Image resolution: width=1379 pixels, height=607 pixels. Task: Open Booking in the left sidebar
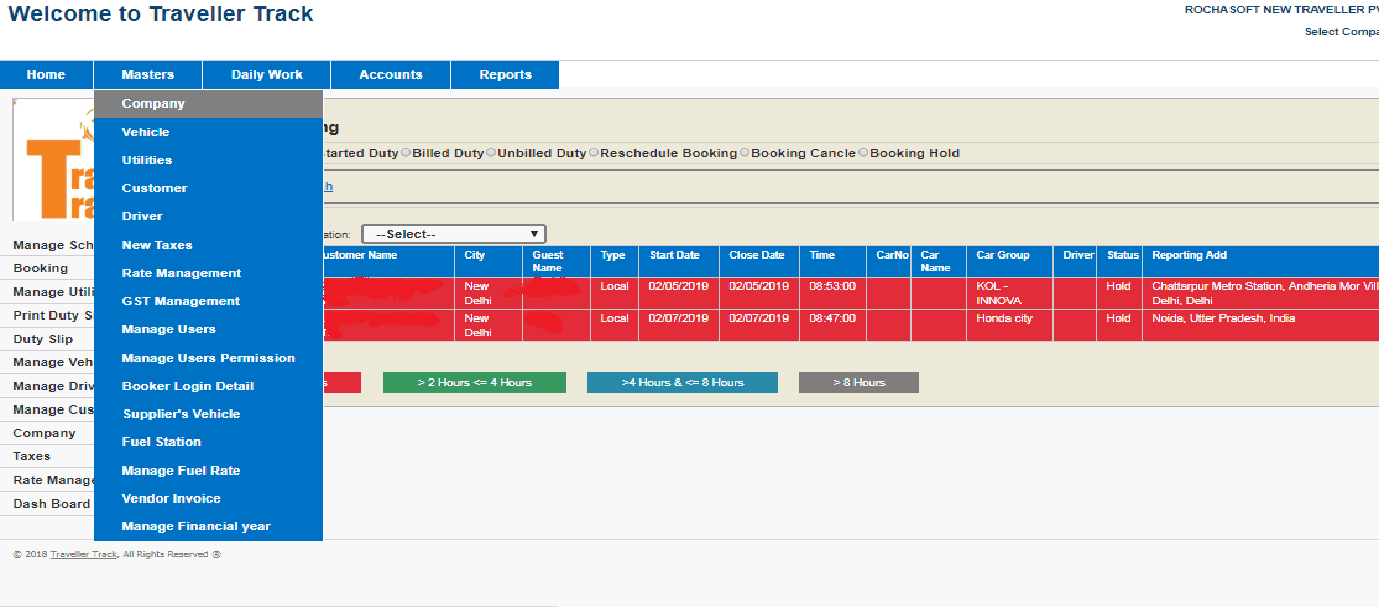click(x=41, y=268)
